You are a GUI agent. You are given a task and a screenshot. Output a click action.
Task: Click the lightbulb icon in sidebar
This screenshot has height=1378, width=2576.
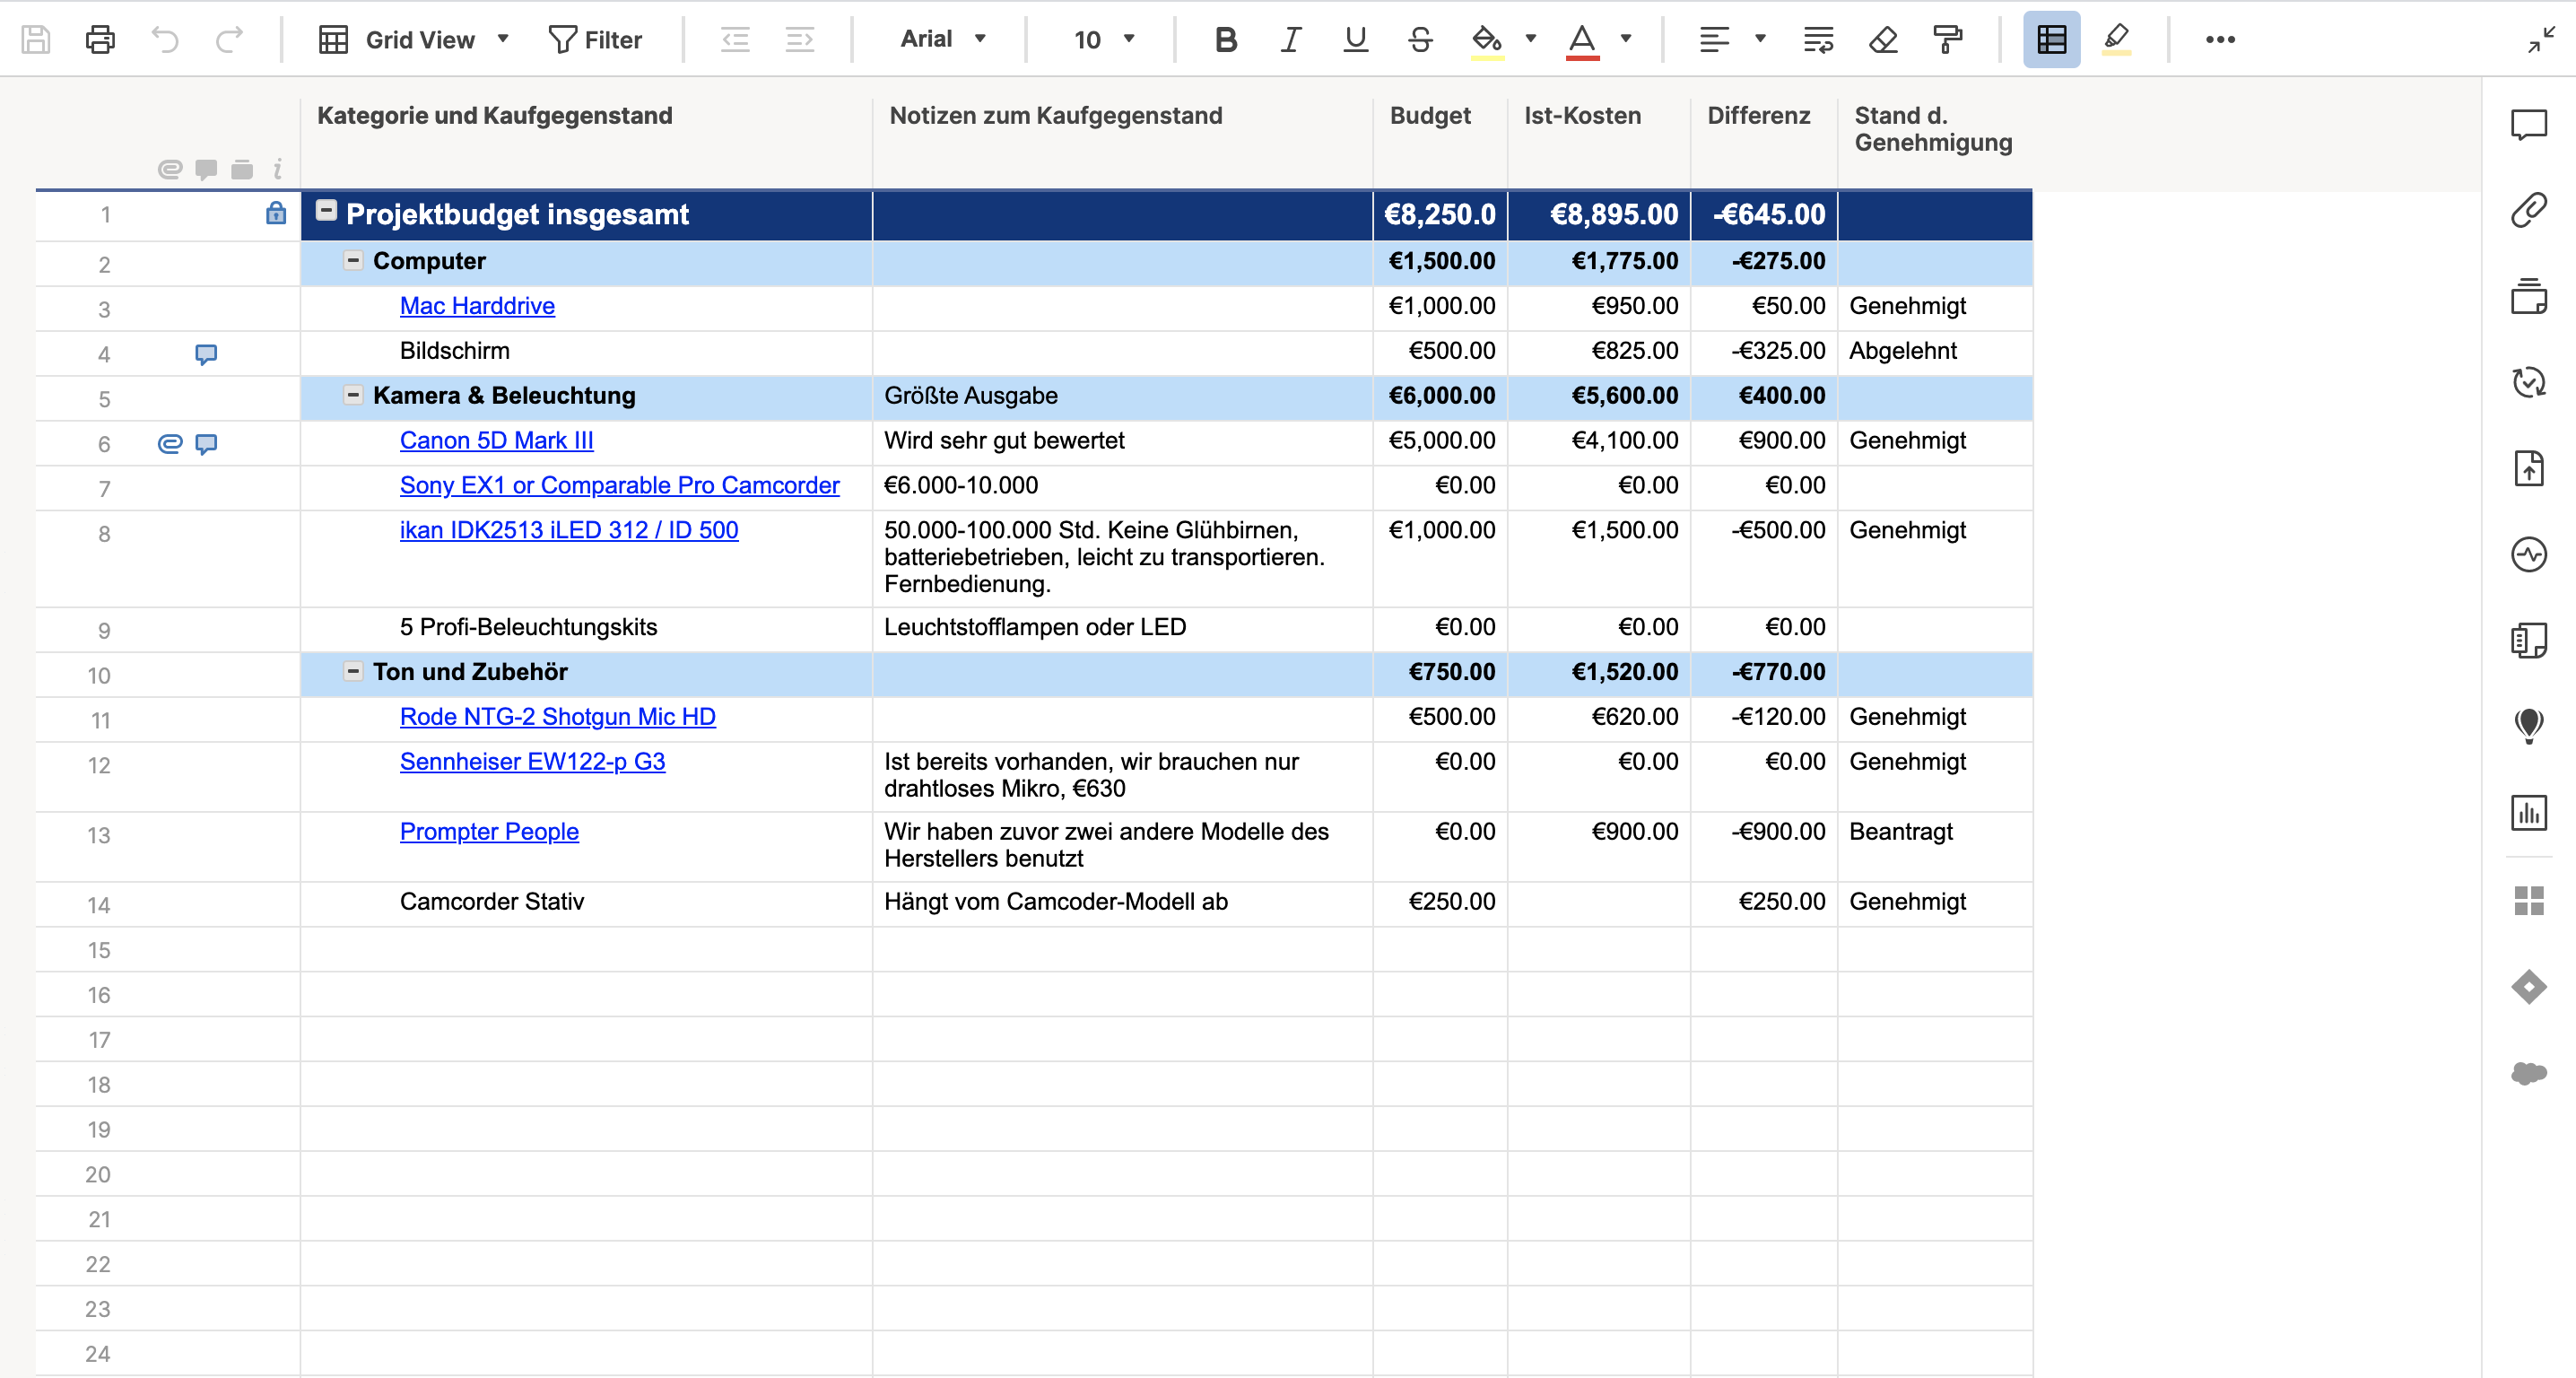[2529, 726]
